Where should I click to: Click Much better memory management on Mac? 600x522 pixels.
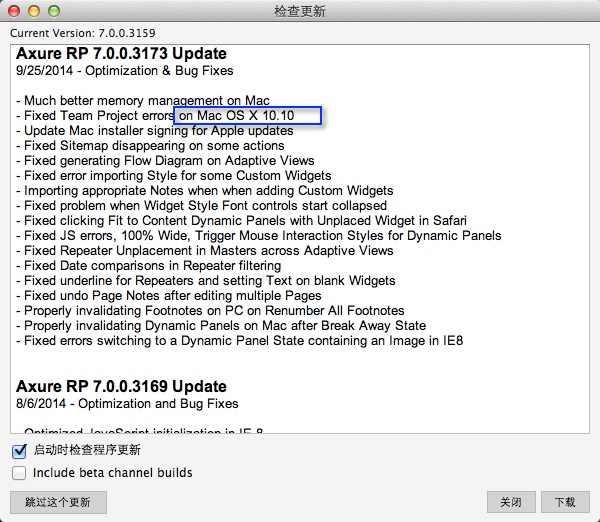[x=143, y=101]
